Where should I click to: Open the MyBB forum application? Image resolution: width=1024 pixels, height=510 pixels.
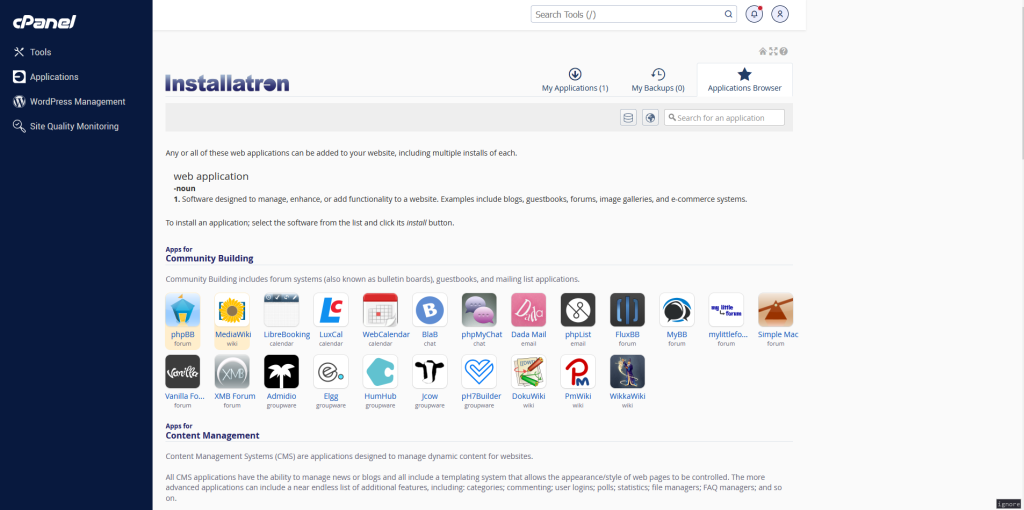[x=677, y=310]
